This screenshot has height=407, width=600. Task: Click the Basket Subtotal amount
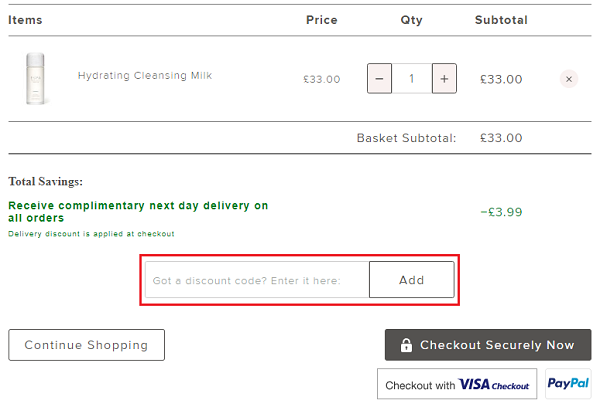click(x=501, y=138)
